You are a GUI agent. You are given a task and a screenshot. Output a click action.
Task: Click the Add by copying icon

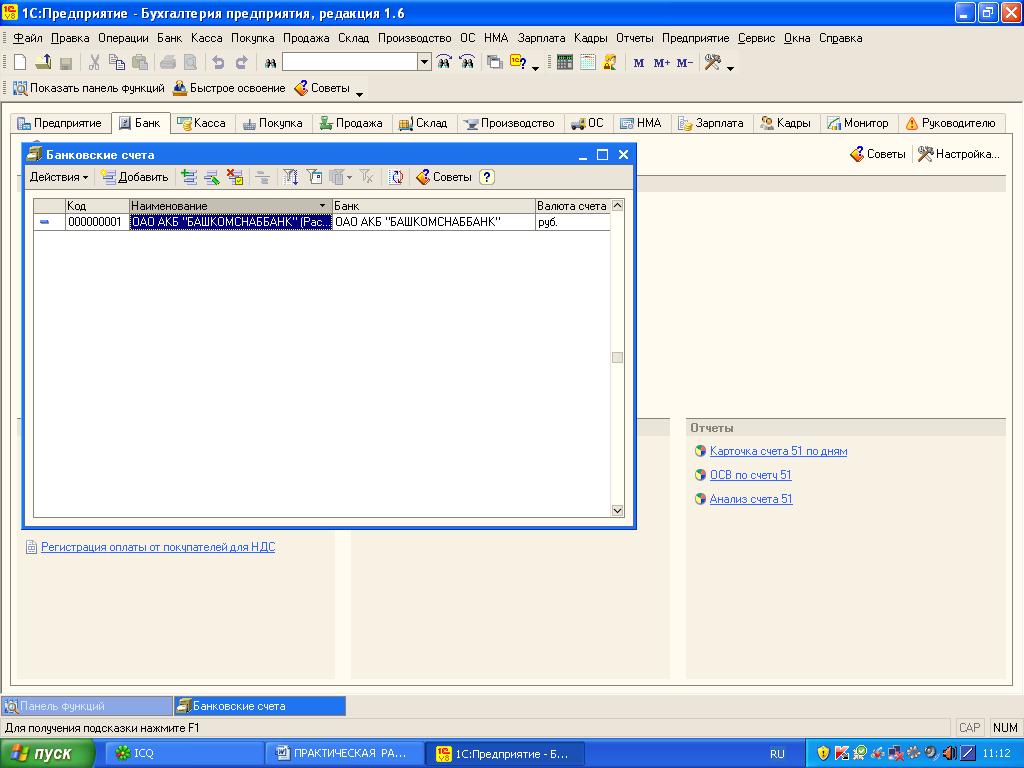pos(189,177)
